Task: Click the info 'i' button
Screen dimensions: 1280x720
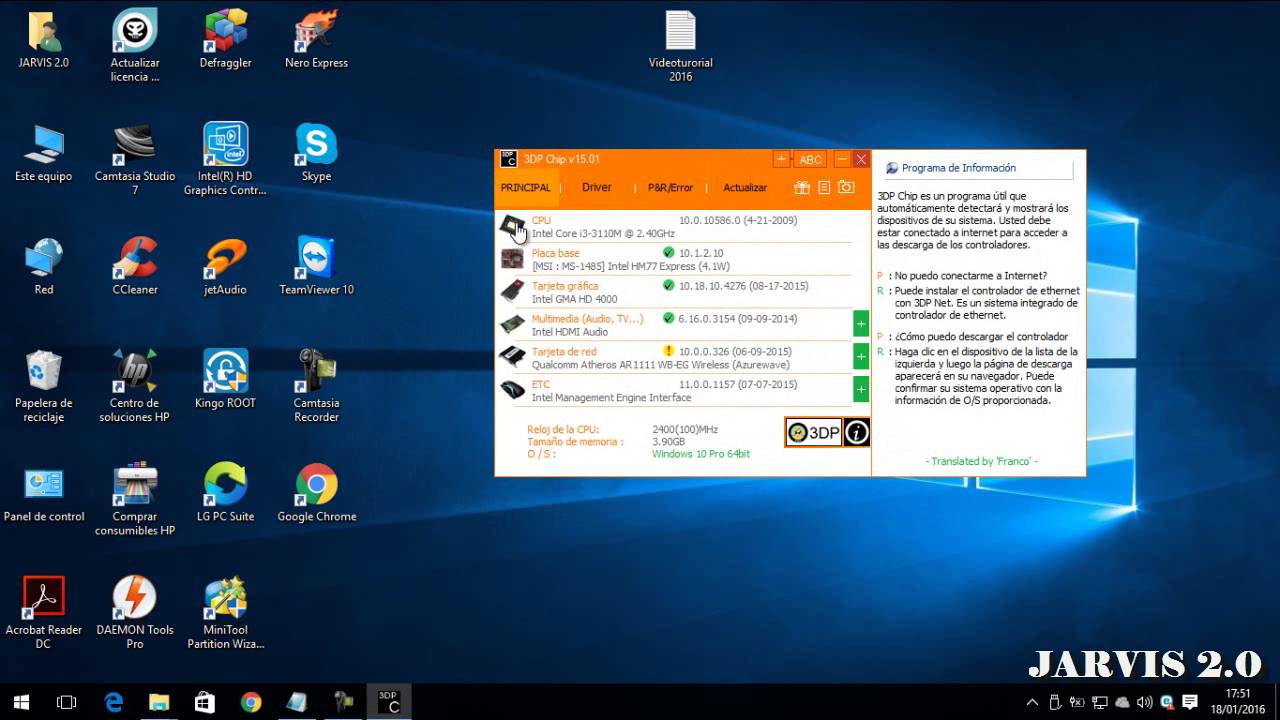Action: point(857,432)
